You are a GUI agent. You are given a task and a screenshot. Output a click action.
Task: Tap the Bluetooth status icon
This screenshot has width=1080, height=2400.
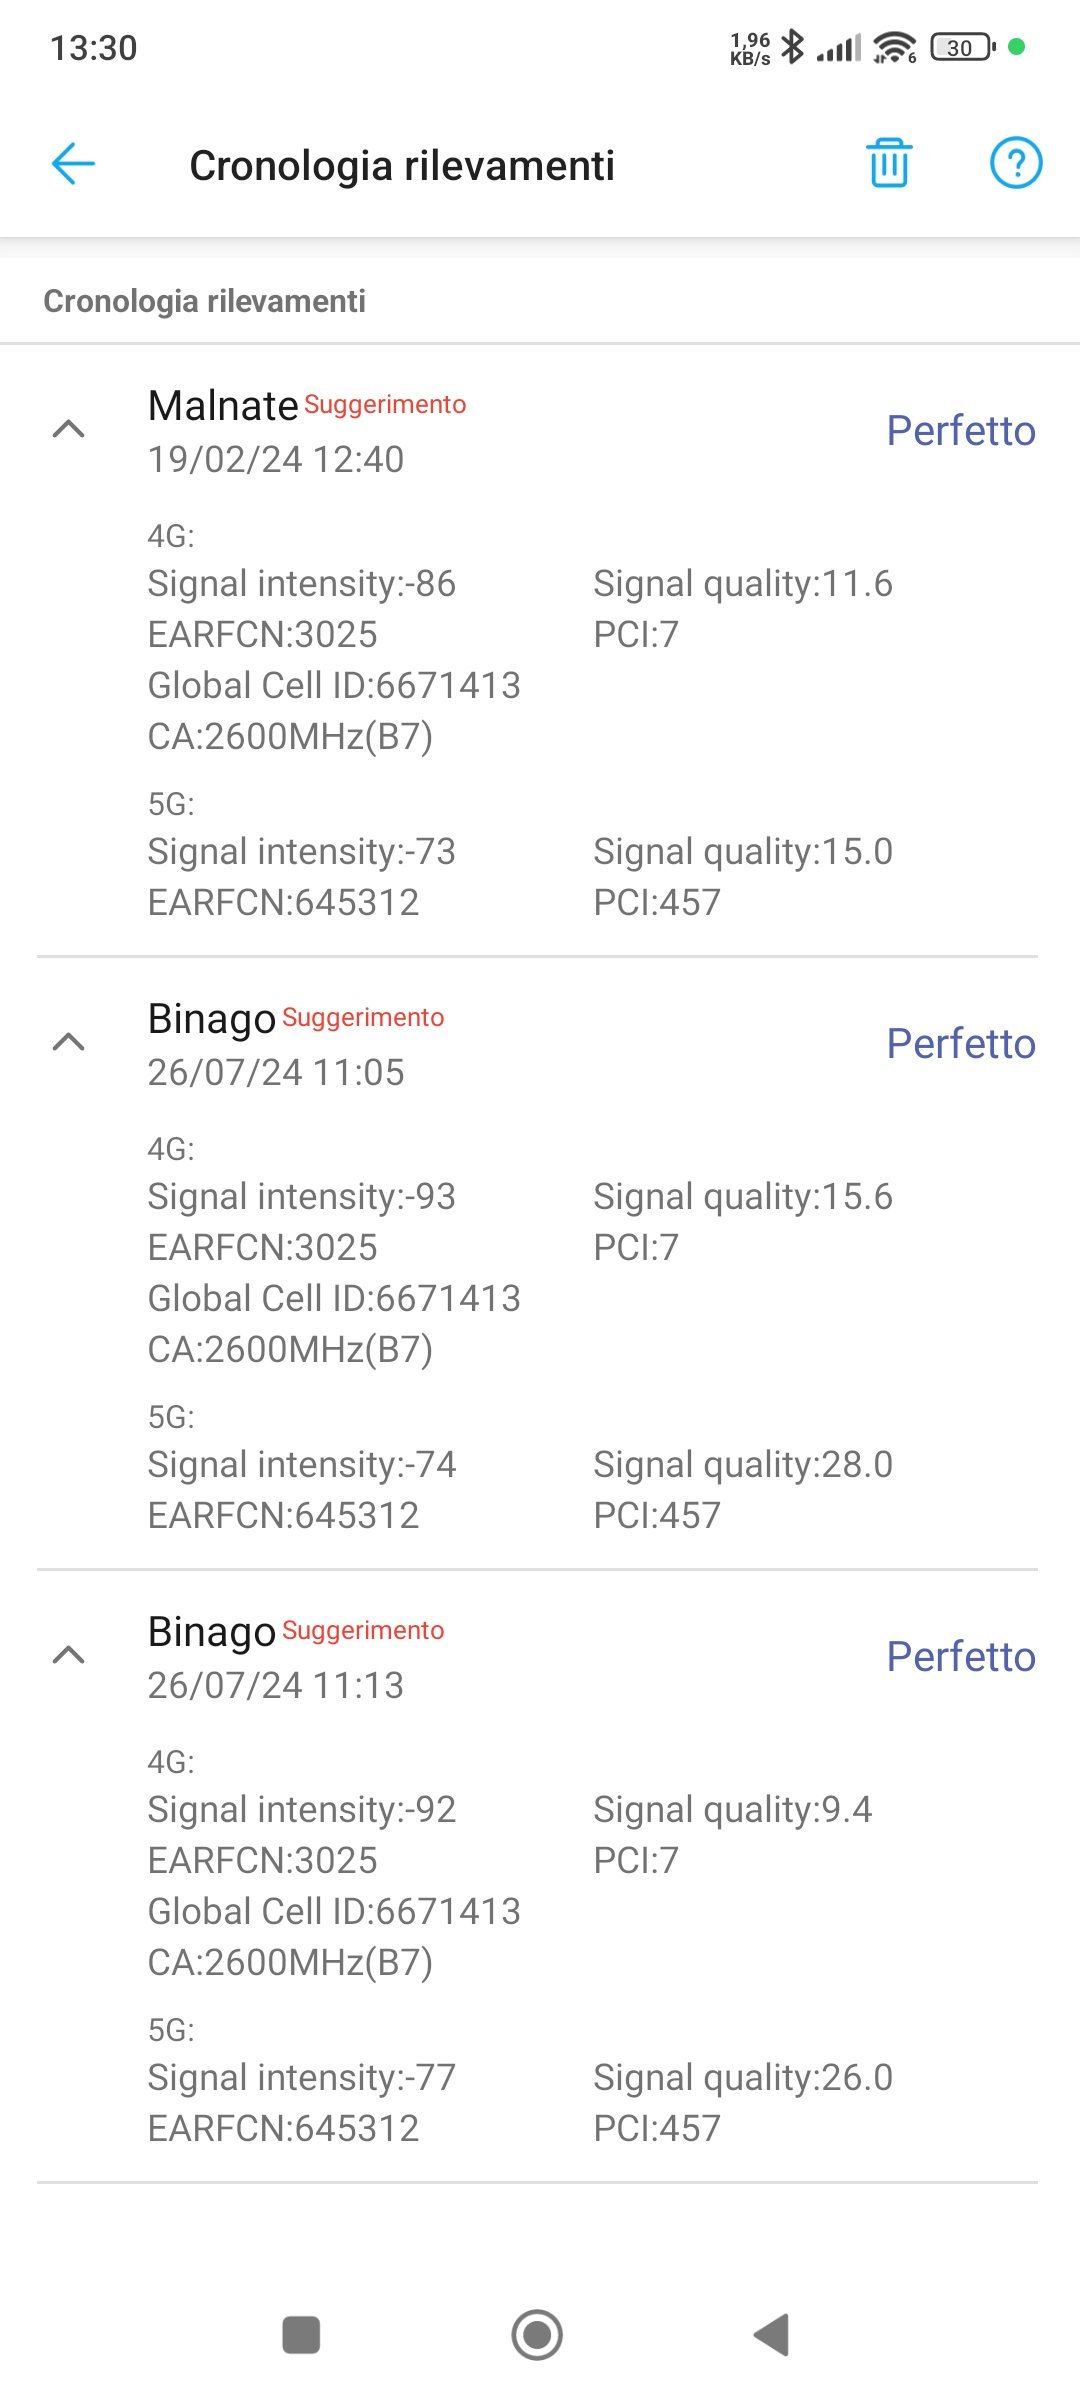(x=793, y=47)
